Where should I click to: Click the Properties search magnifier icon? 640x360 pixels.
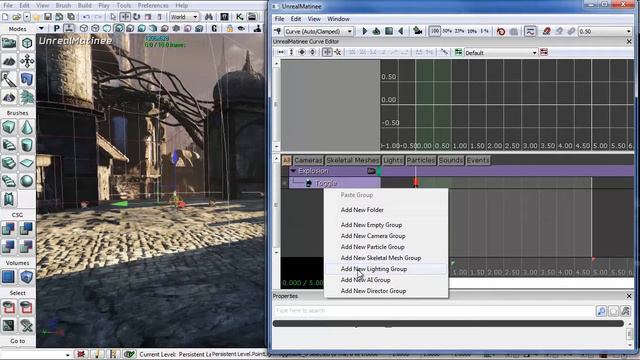pyautogui.click(x=601, y=311)
